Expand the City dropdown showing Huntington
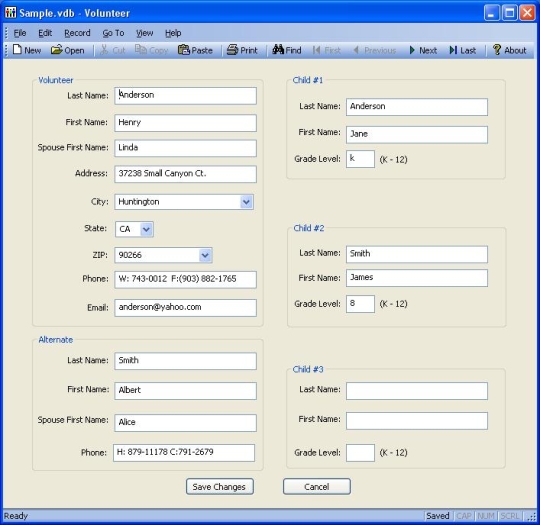The width and height of the screenshot is (540, 525). (x=246, y=202)
